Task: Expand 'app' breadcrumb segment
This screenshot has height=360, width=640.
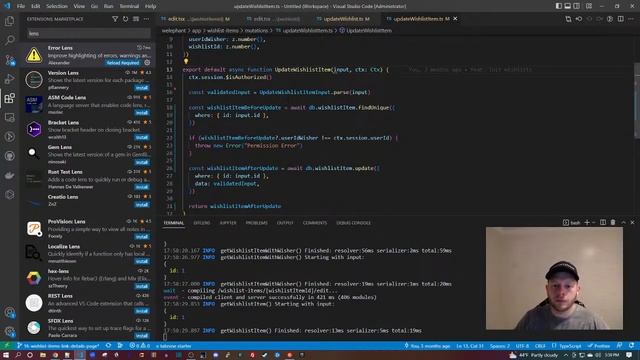Action: click(x=196, y=31)
